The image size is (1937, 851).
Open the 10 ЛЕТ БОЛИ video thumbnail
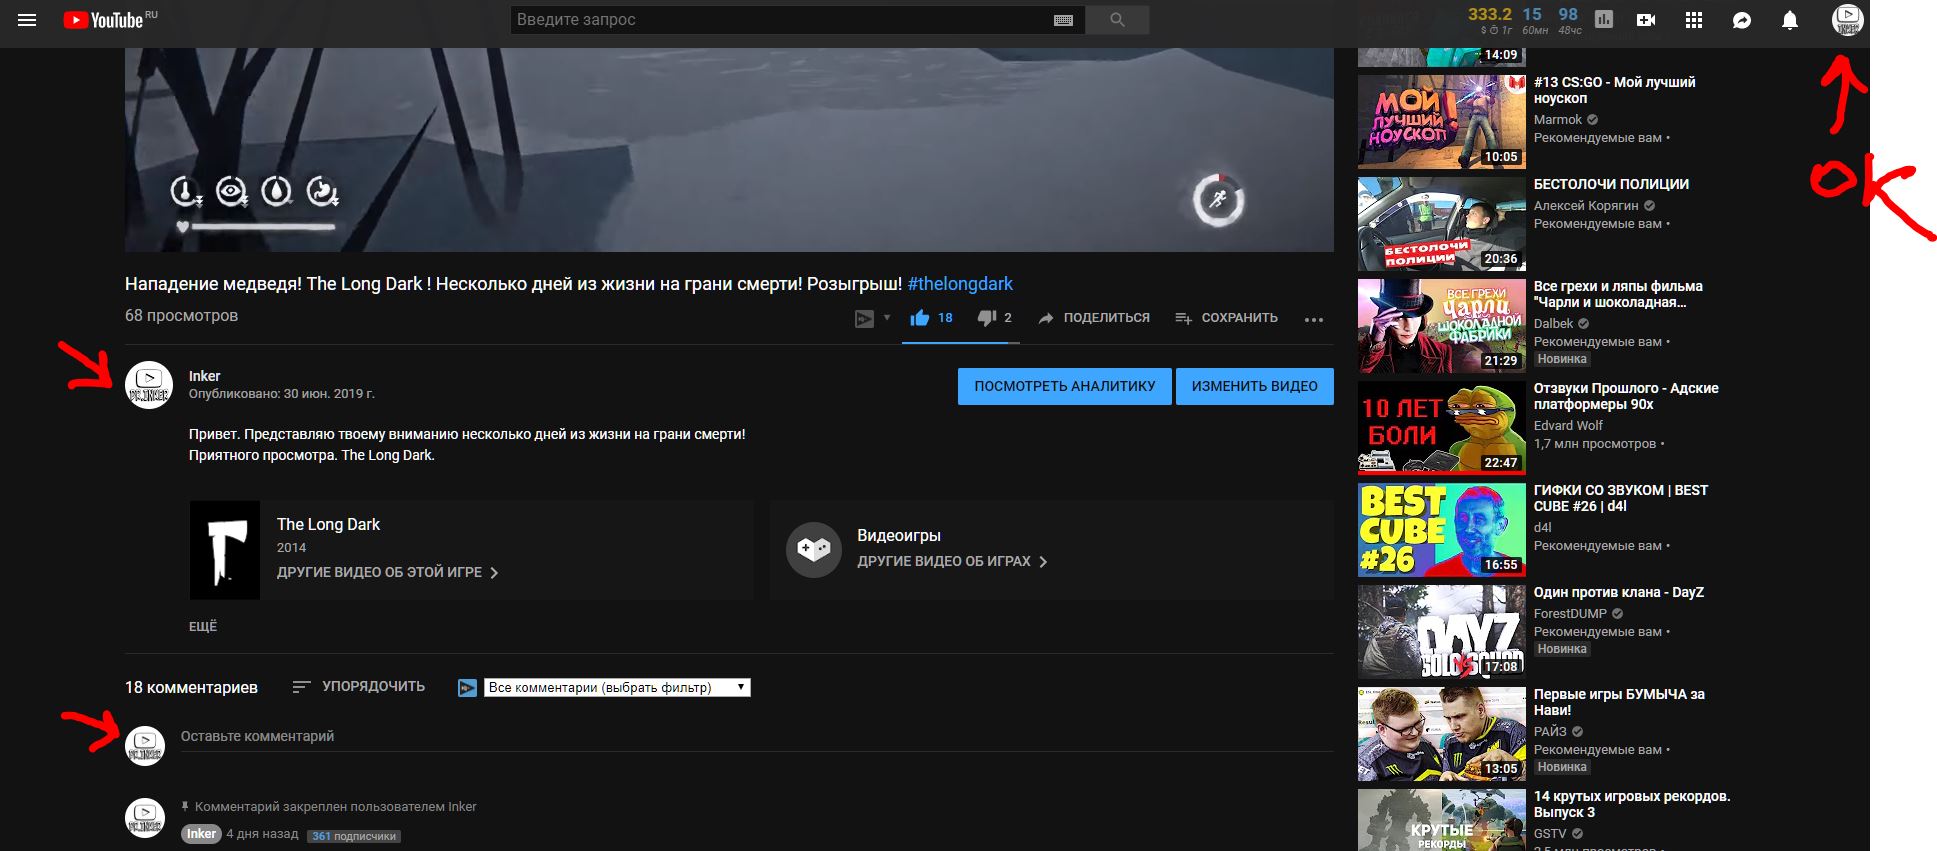1442,427
